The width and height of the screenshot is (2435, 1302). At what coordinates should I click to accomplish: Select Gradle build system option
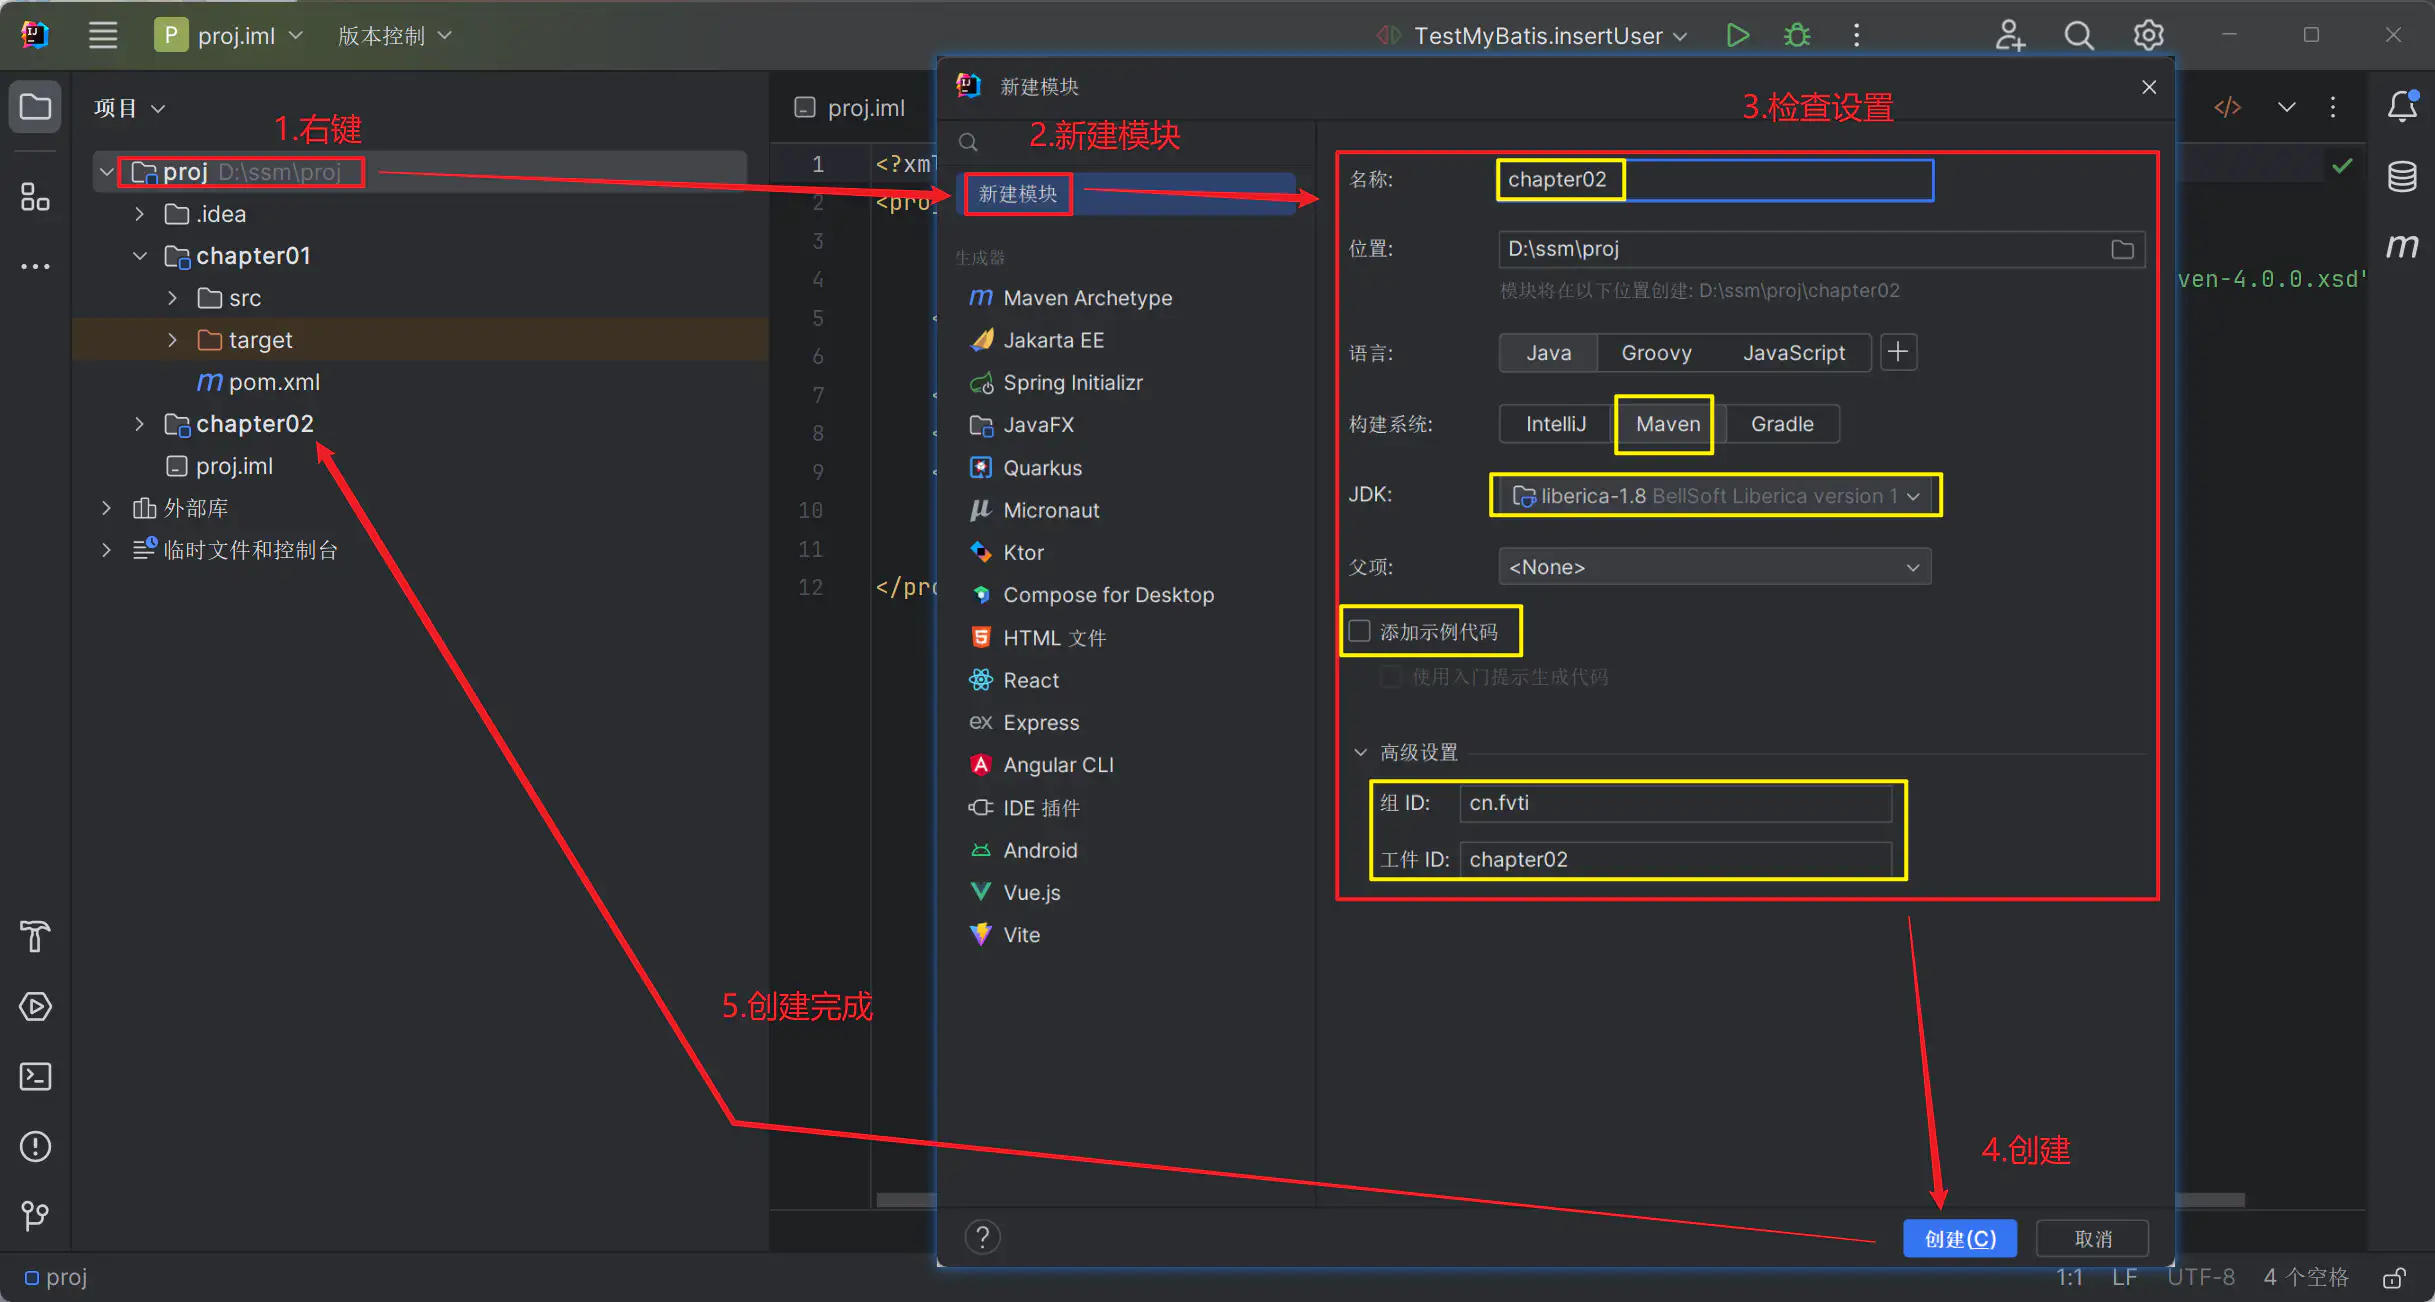click(x=1783, y=422)
